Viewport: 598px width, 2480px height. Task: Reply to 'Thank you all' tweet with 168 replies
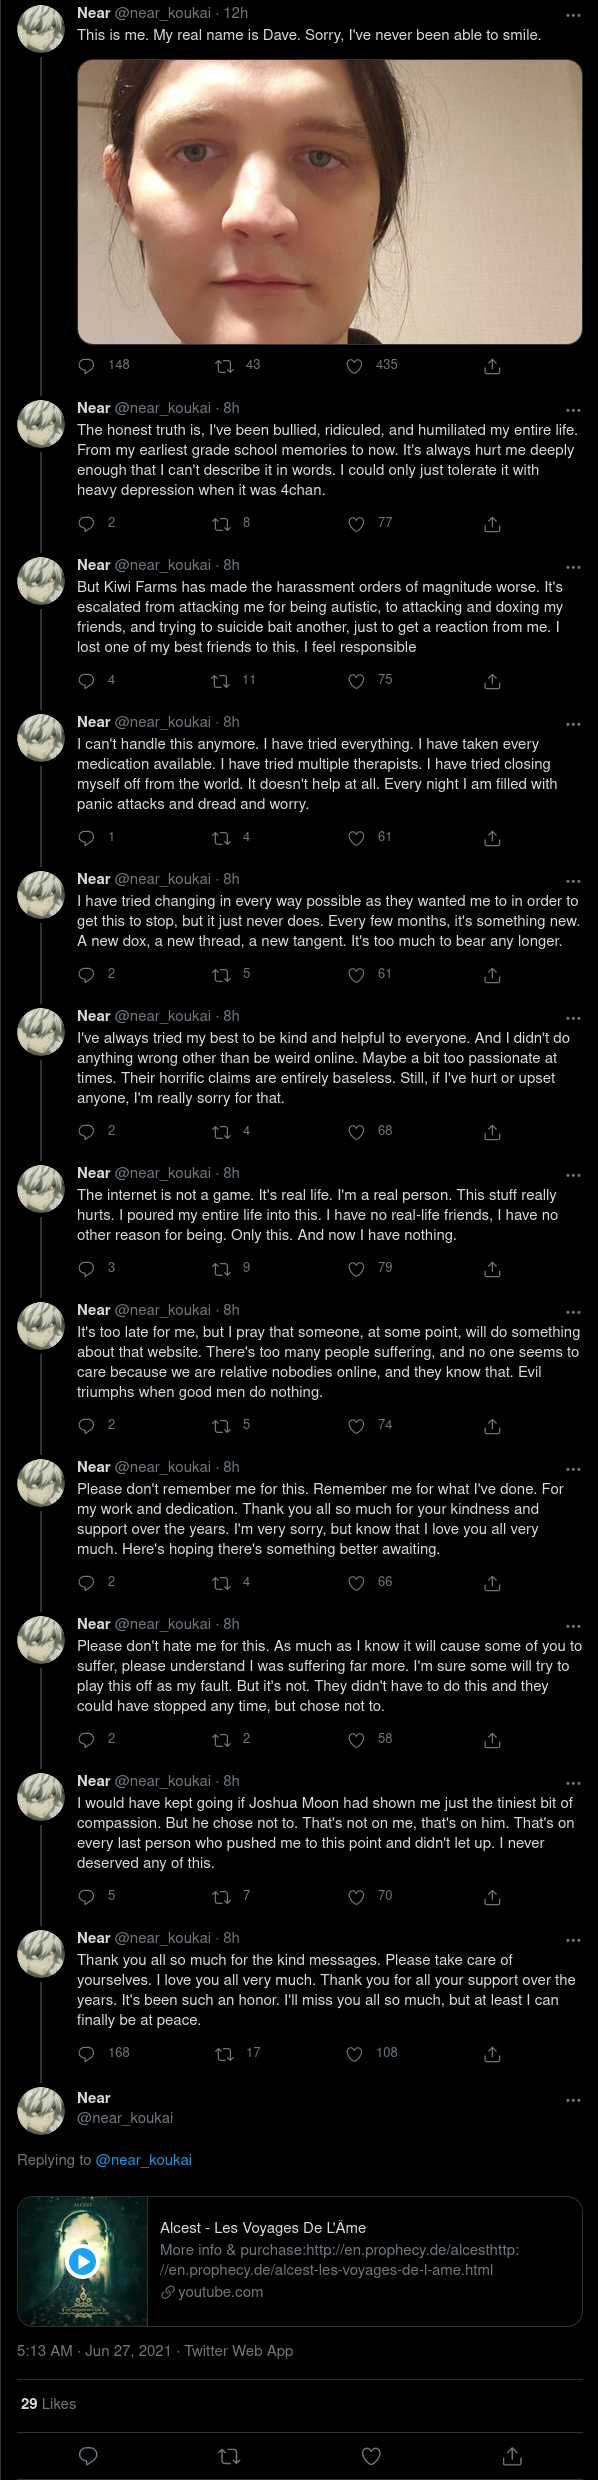(x=87, y=2054)
